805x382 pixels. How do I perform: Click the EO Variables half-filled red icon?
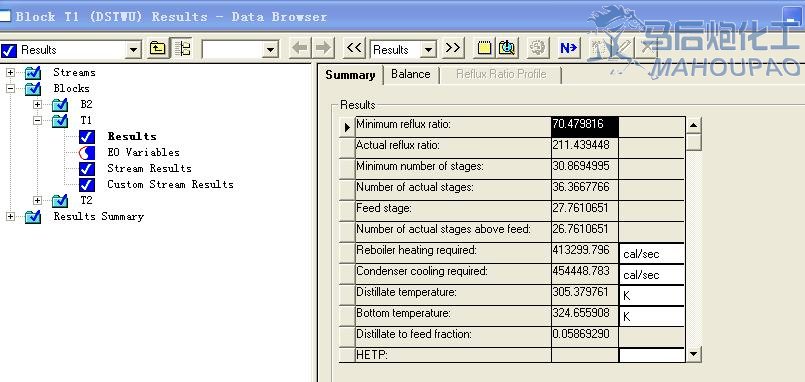[x=87, y=152]
